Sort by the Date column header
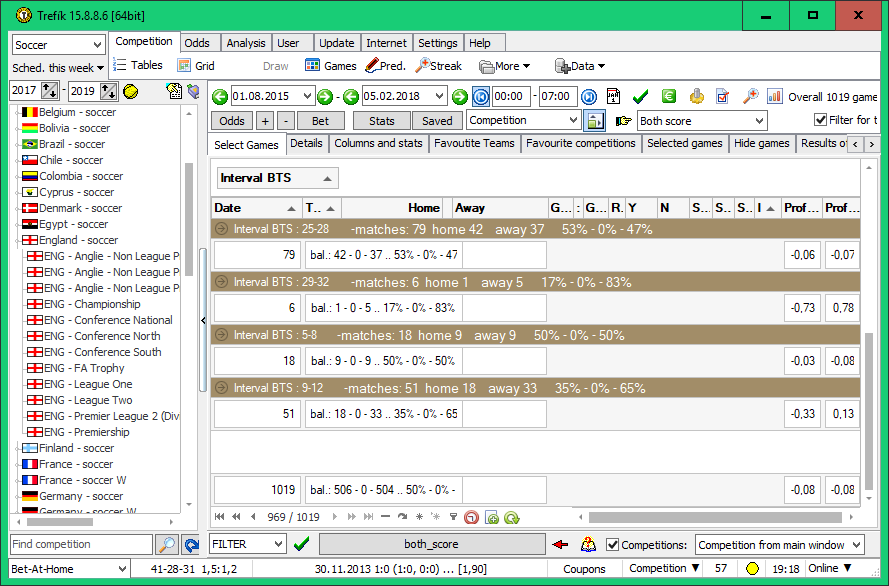889x586 pixels. pos(256,208)
